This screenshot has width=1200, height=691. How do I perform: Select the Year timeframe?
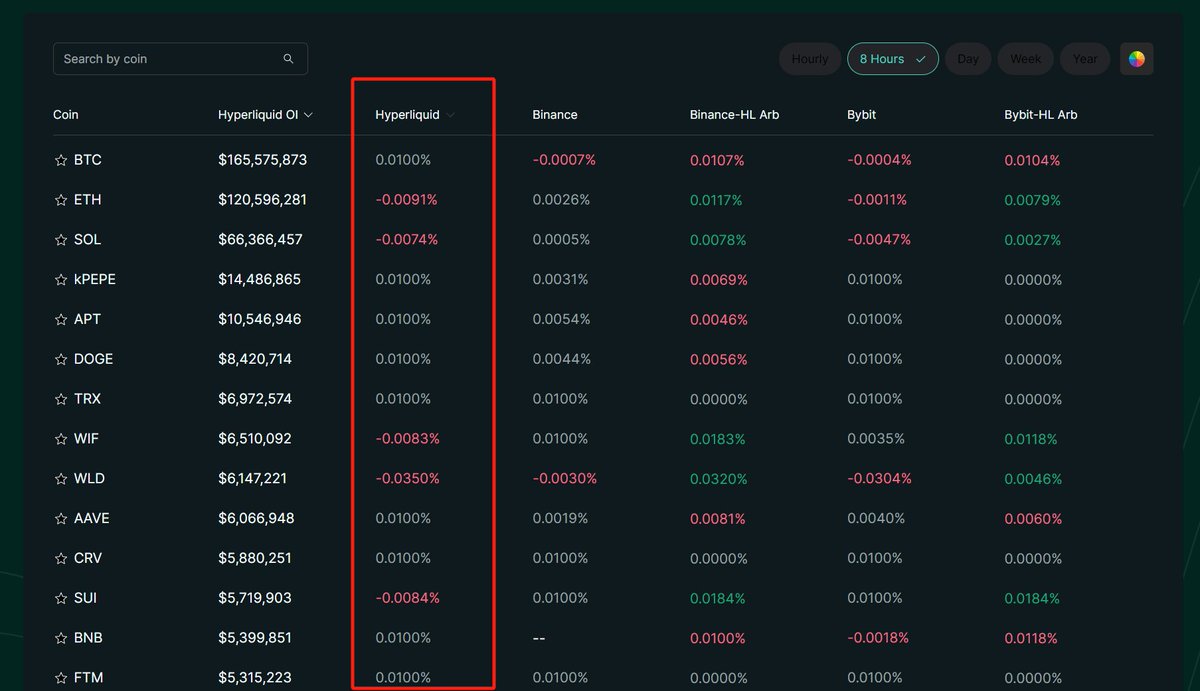[1085, 59]
